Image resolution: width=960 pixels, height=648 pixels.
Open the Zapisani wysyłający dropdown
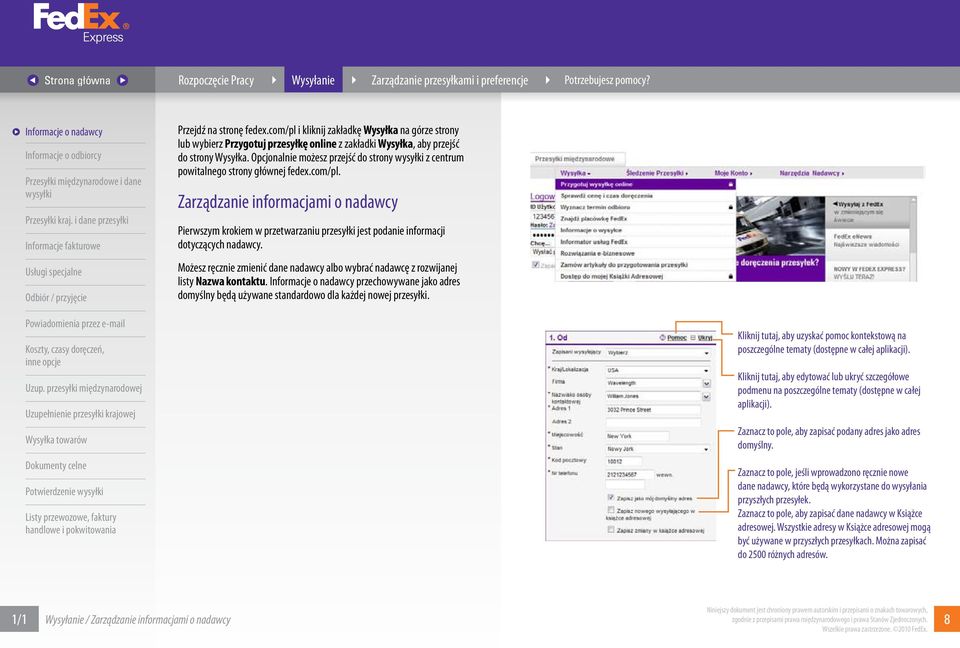point(658,353)
